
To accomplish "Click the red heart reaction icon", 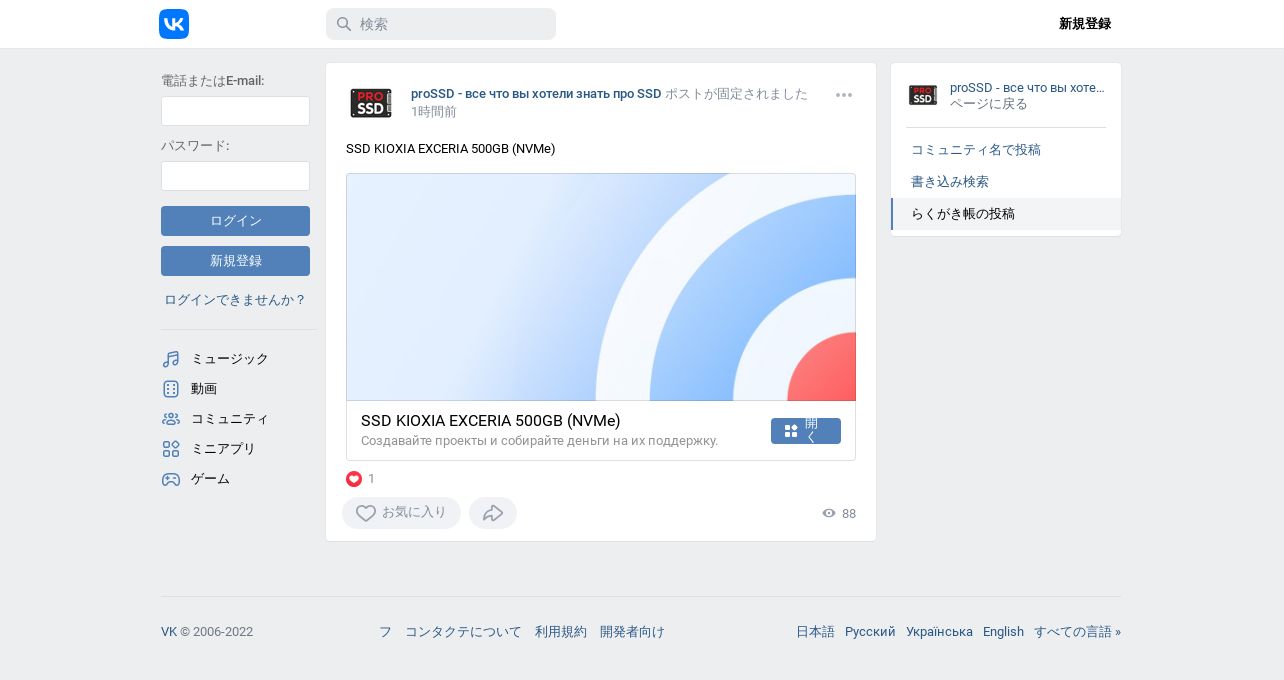I will pos(354,479).
